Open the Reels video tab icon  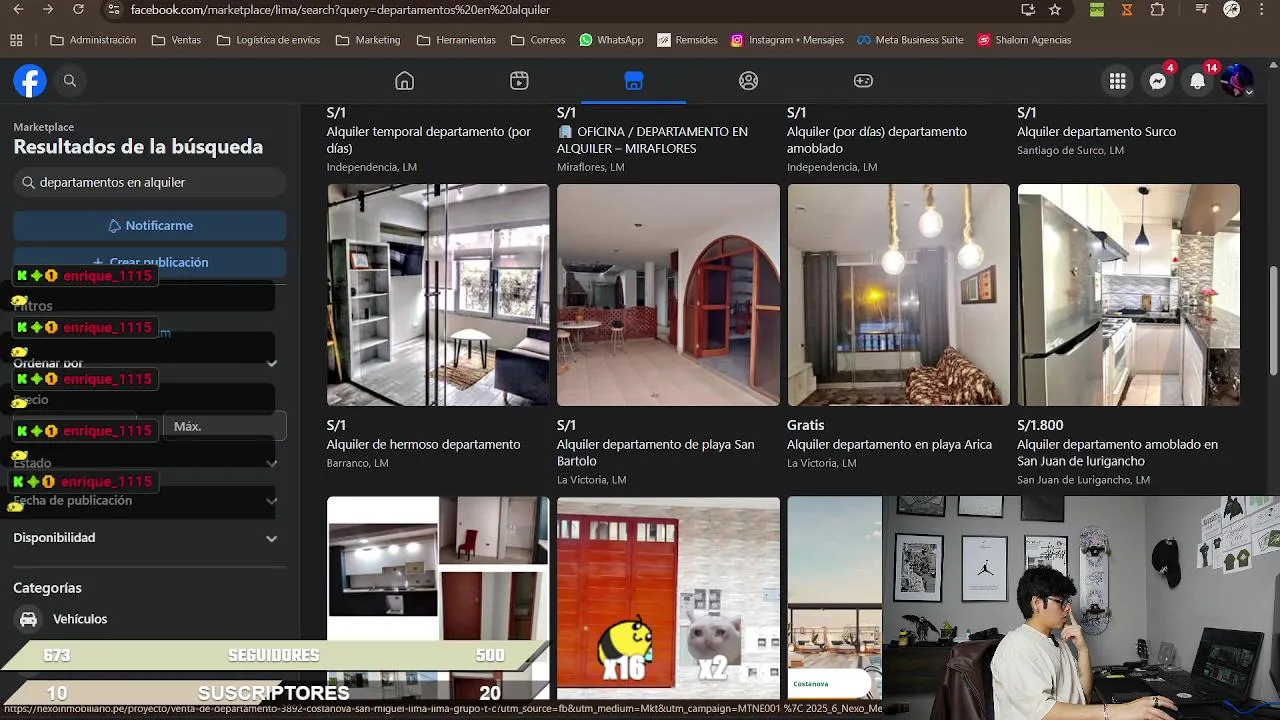(x=519, y=81)
